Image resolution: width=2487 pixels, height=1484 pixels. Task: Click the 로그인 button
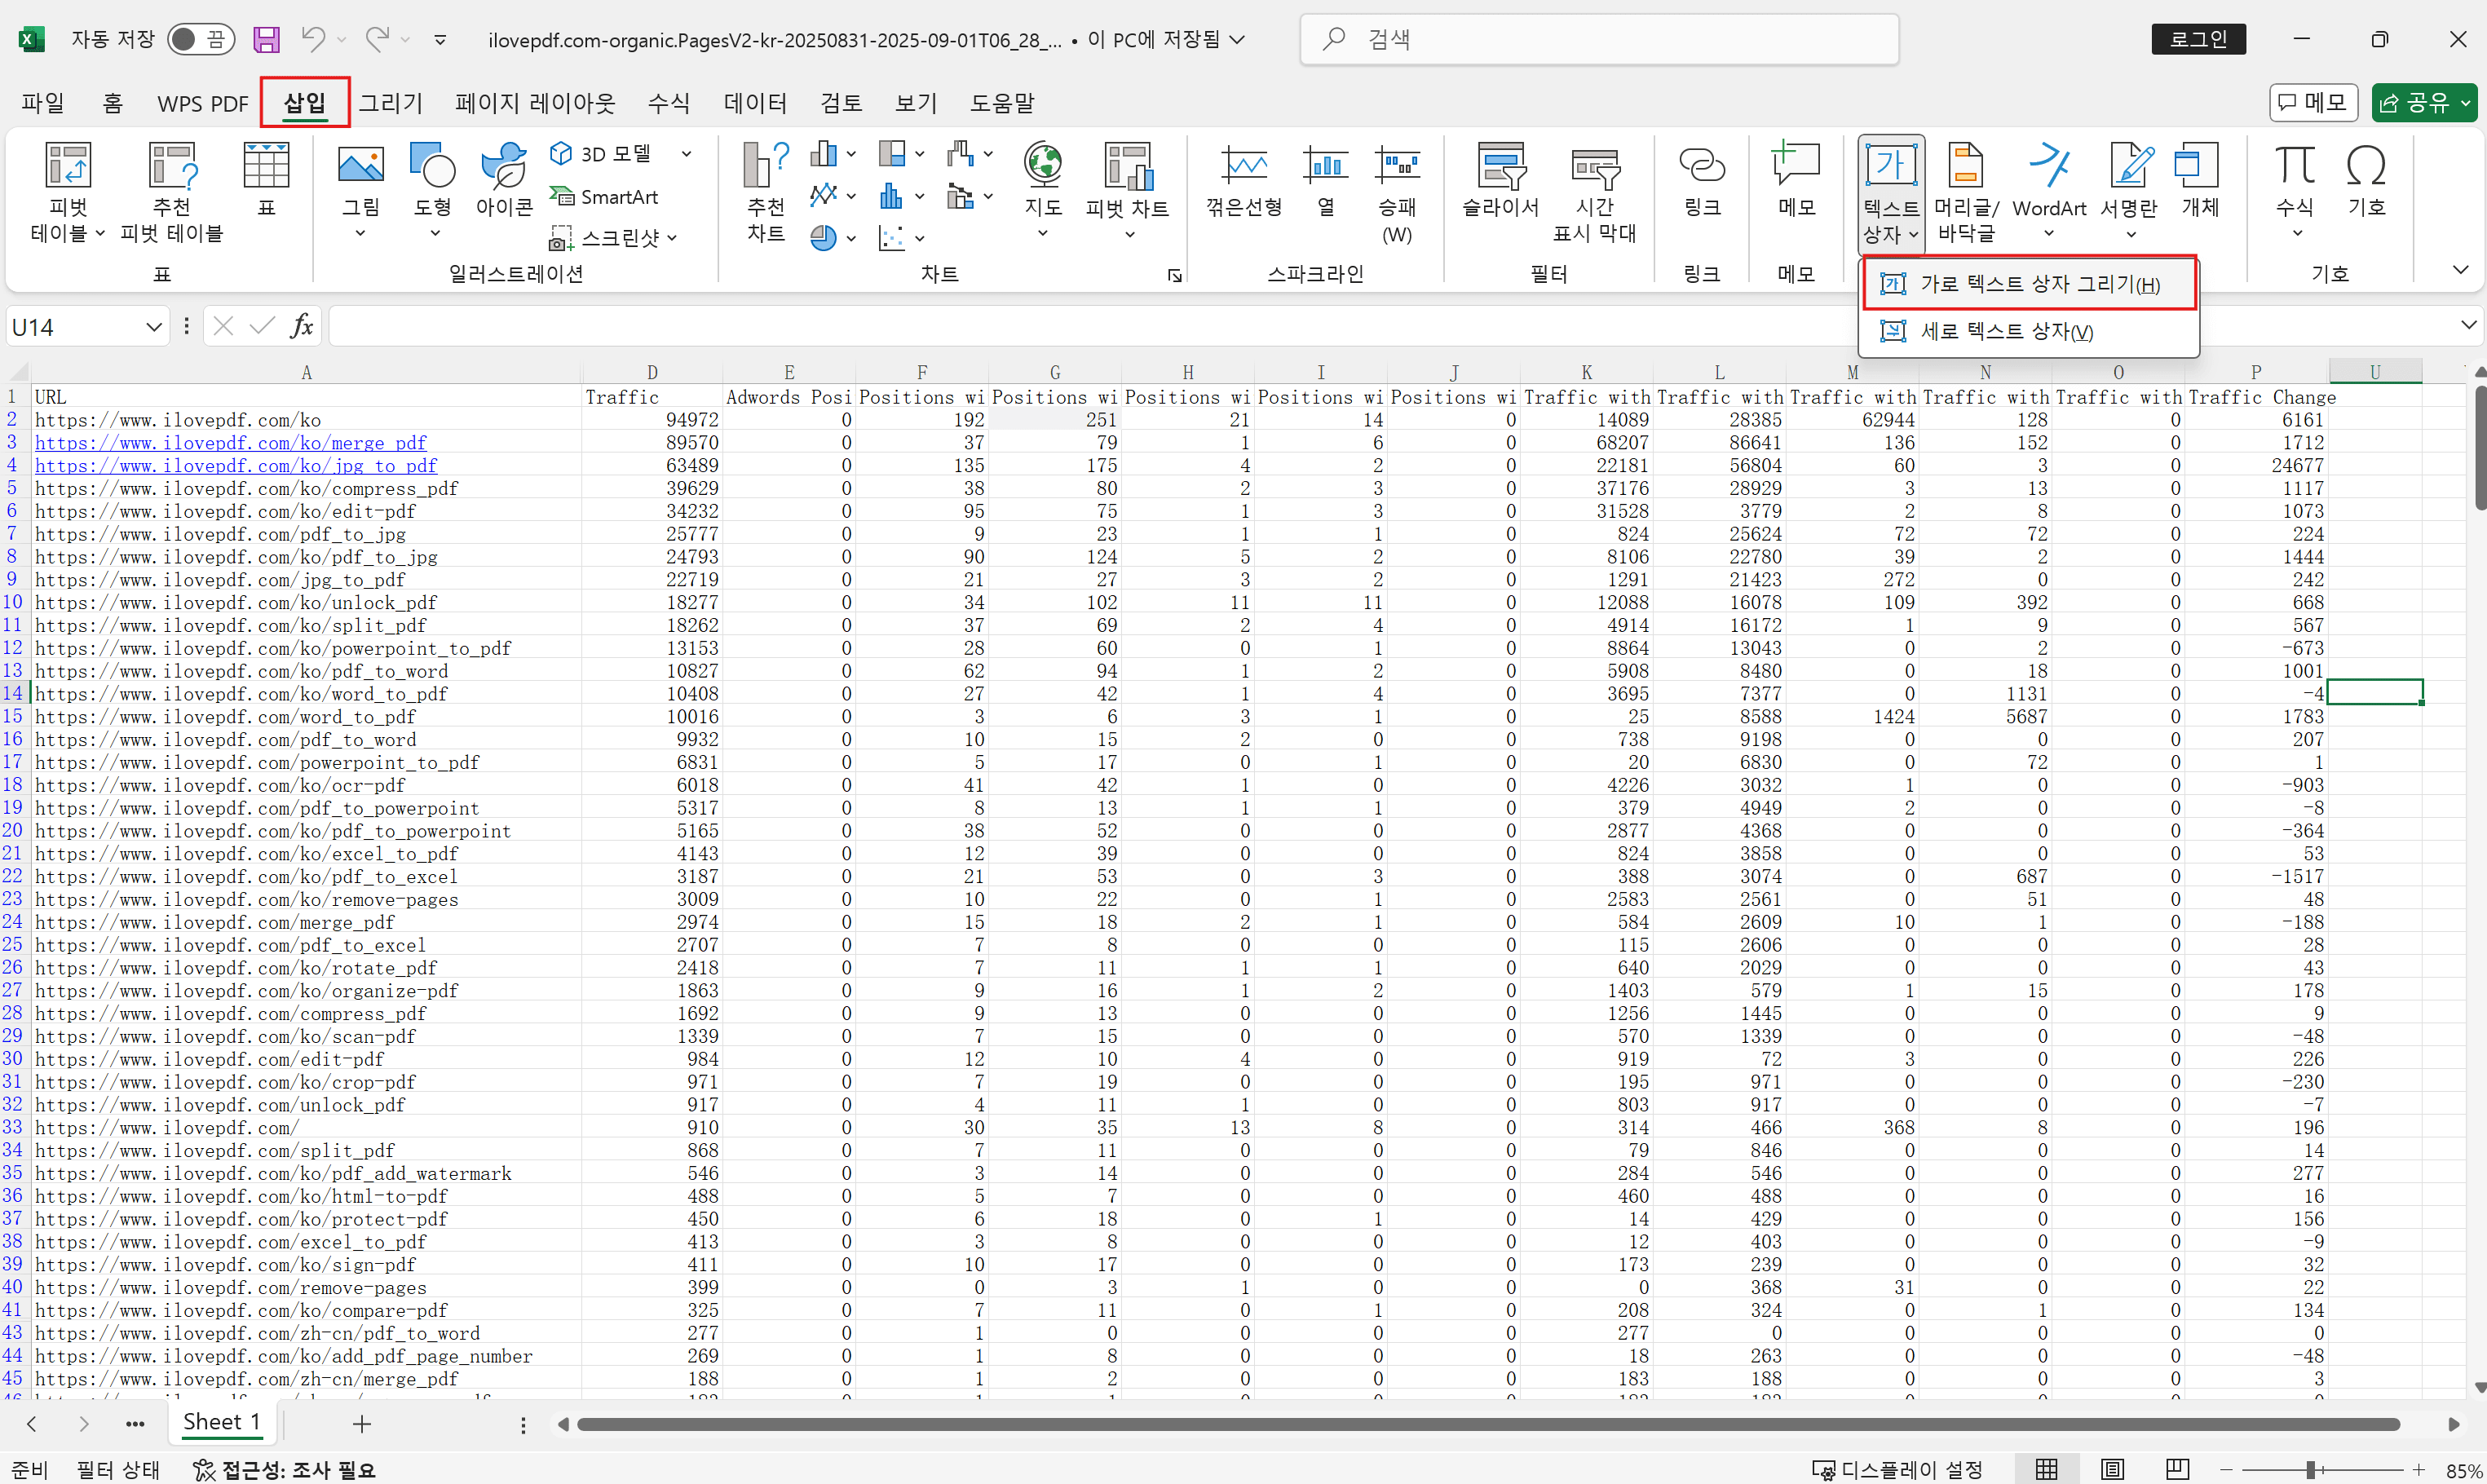coord(2198,39)
